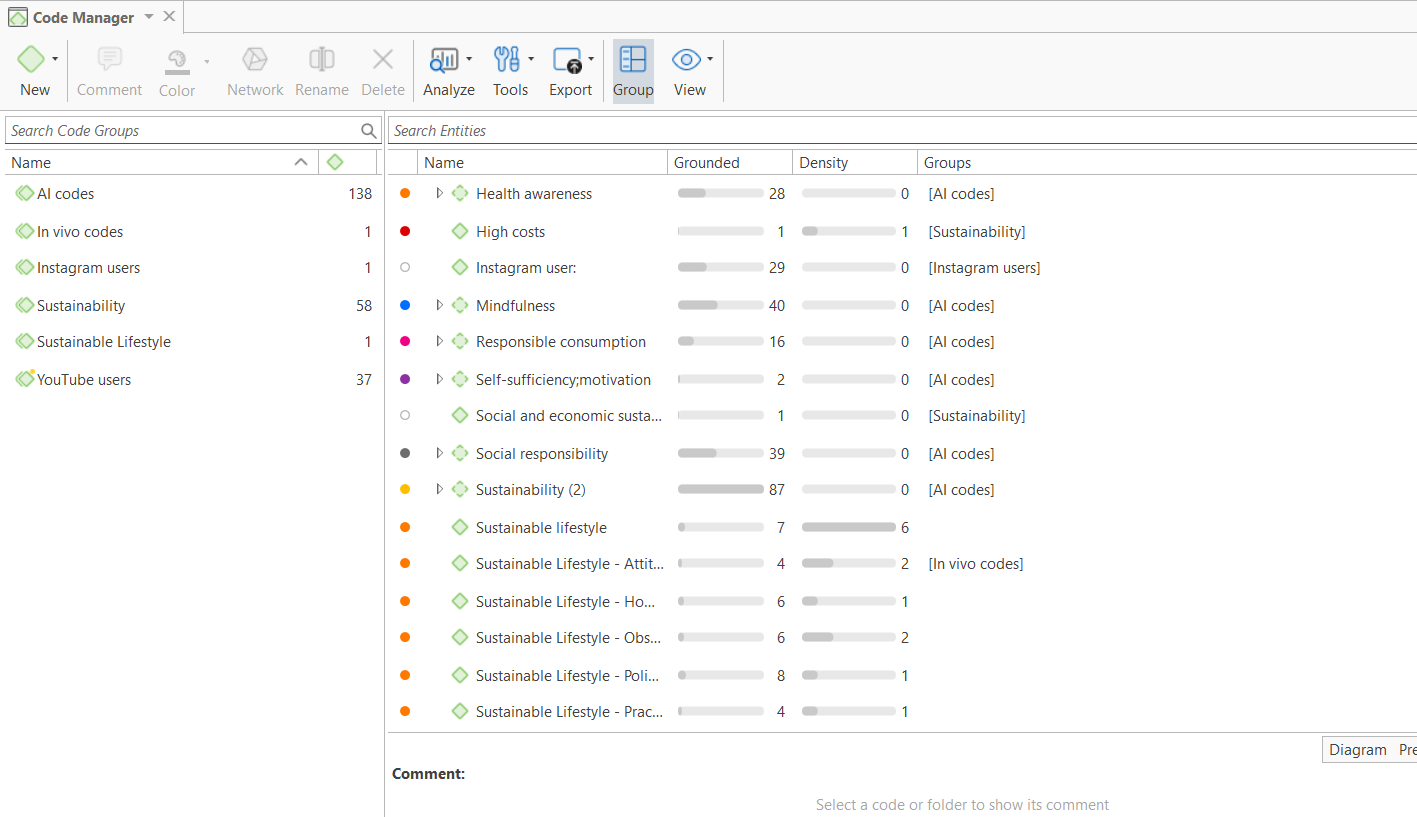Switch to the Code Manager tab

pos(82,17)
